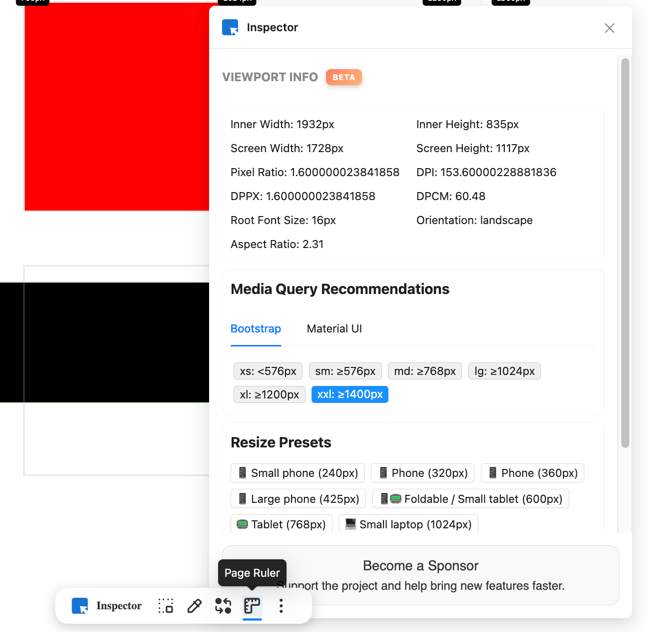Activate the element selection tool icon
648x632 pixels.
pyautogui.click(x=166, y=606)
